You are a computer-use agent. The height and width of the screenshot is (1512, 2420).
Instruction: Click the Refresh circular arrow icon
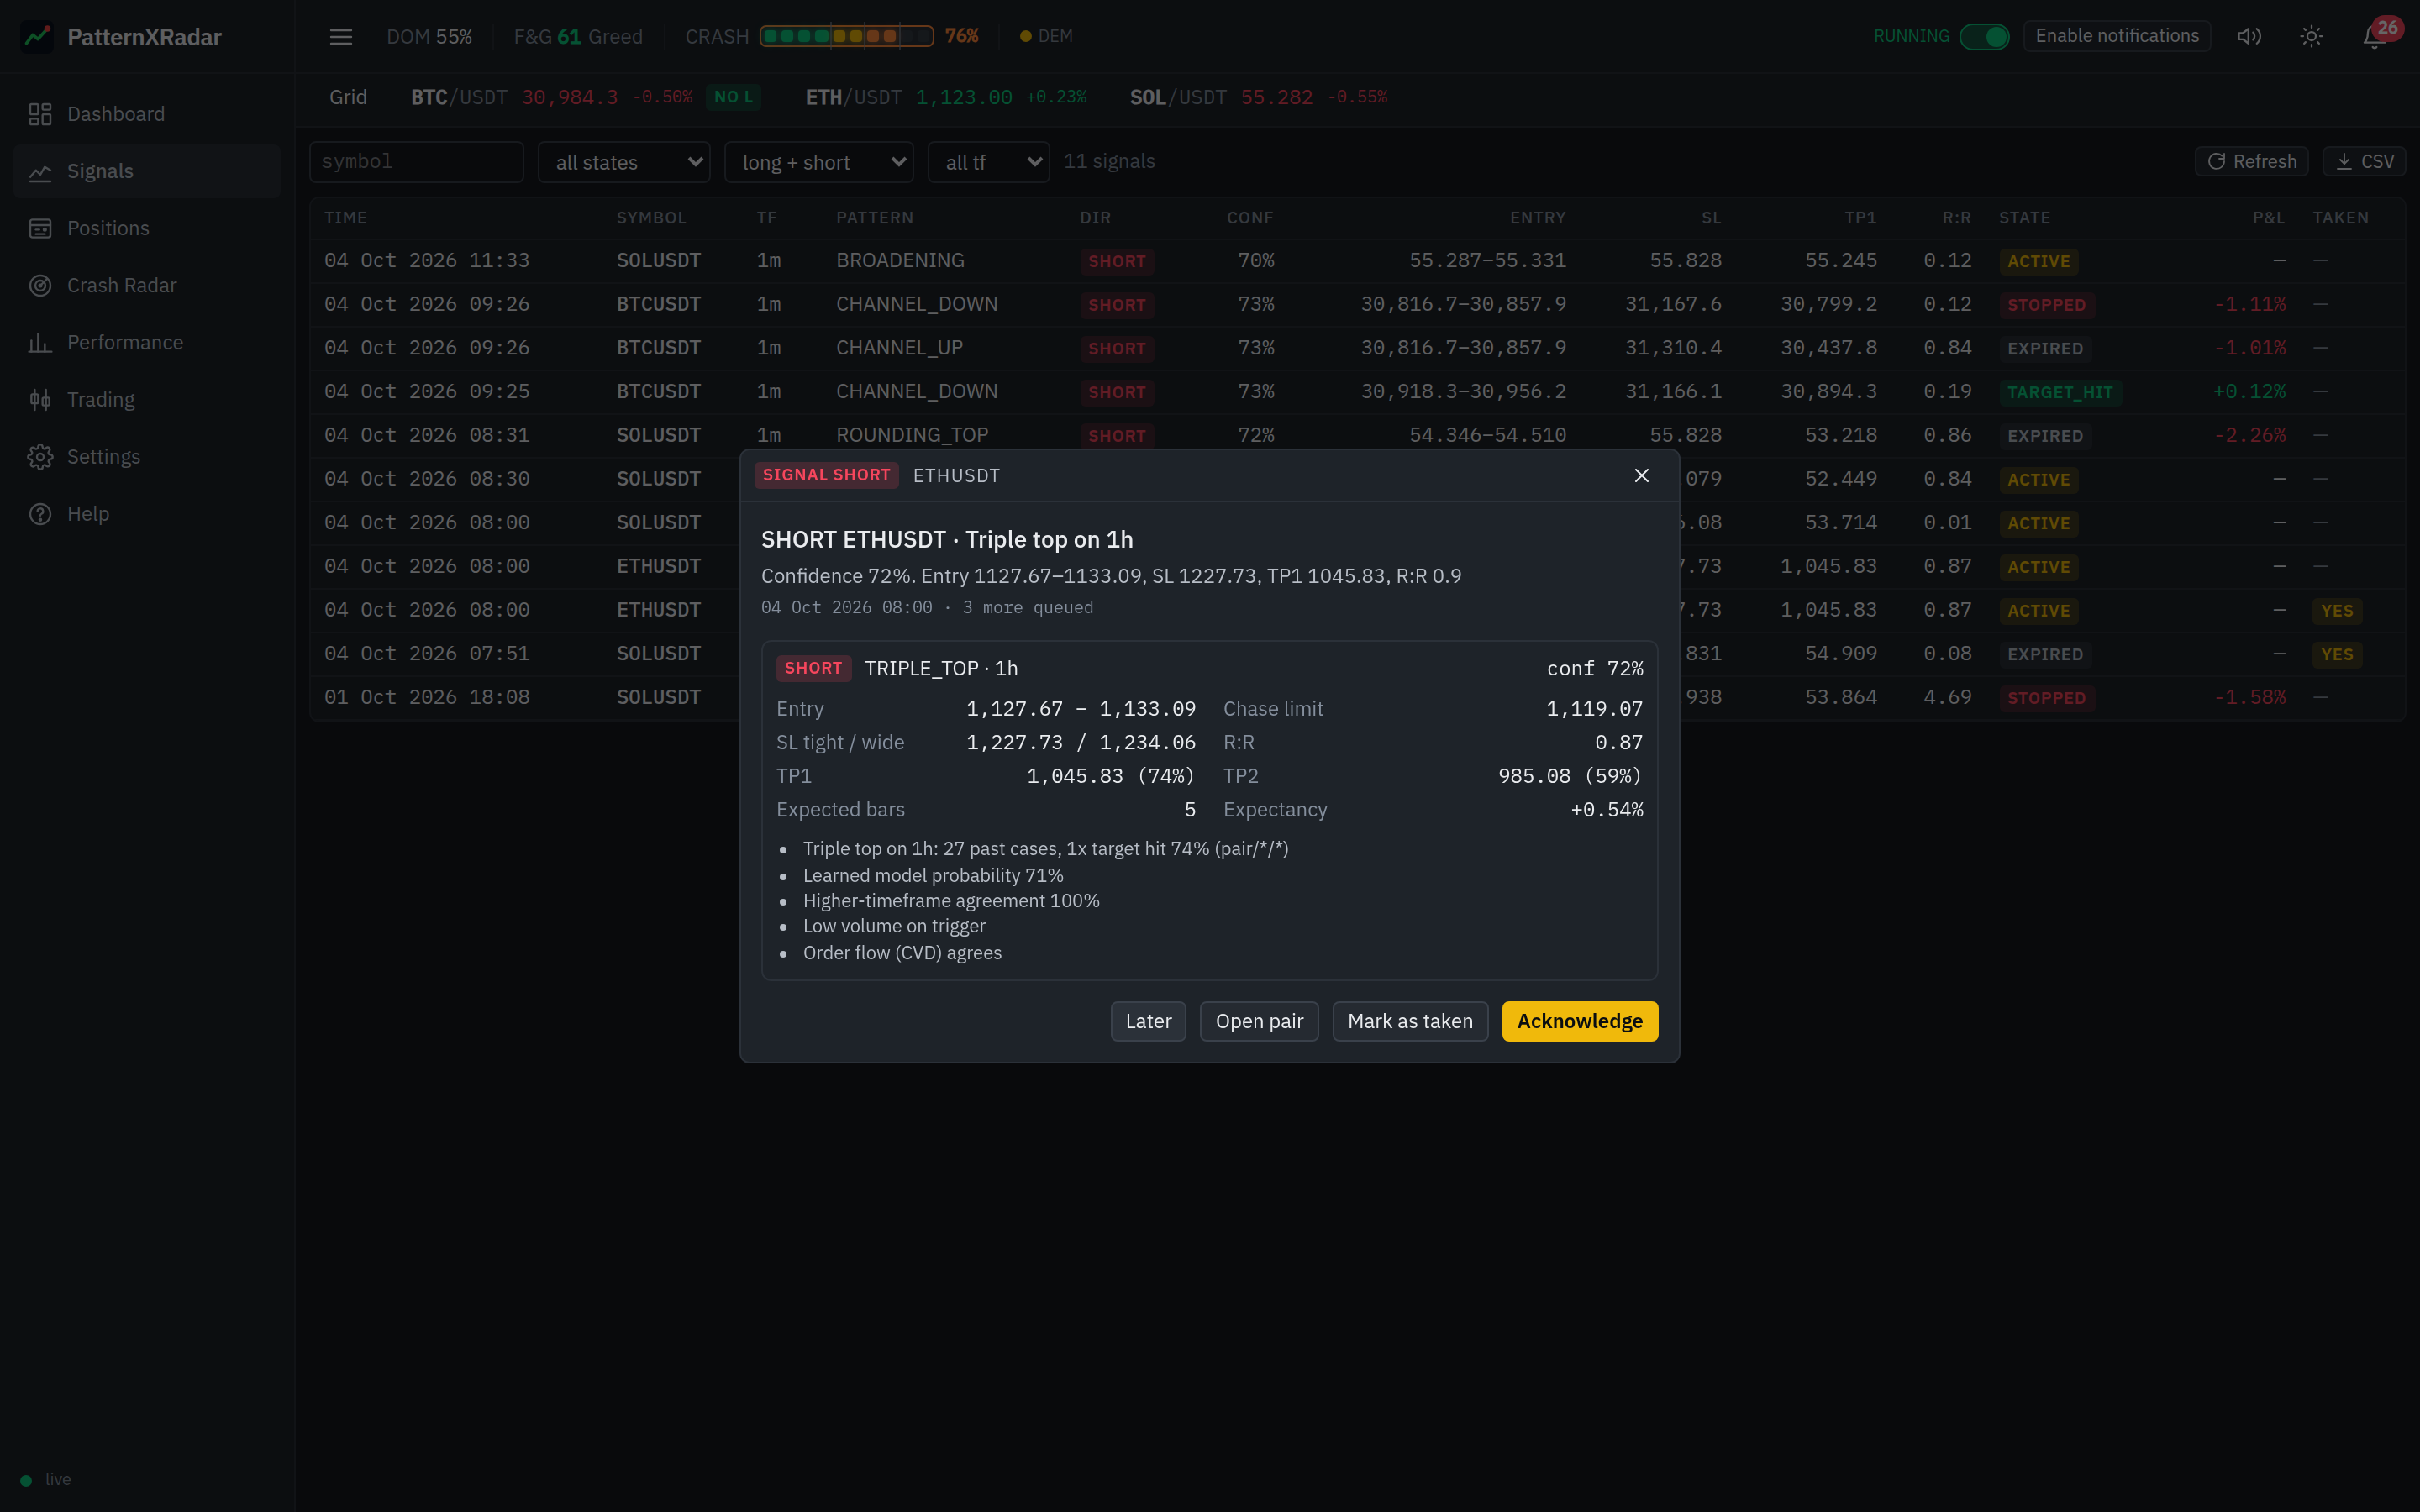click(x=2217, y=161)
